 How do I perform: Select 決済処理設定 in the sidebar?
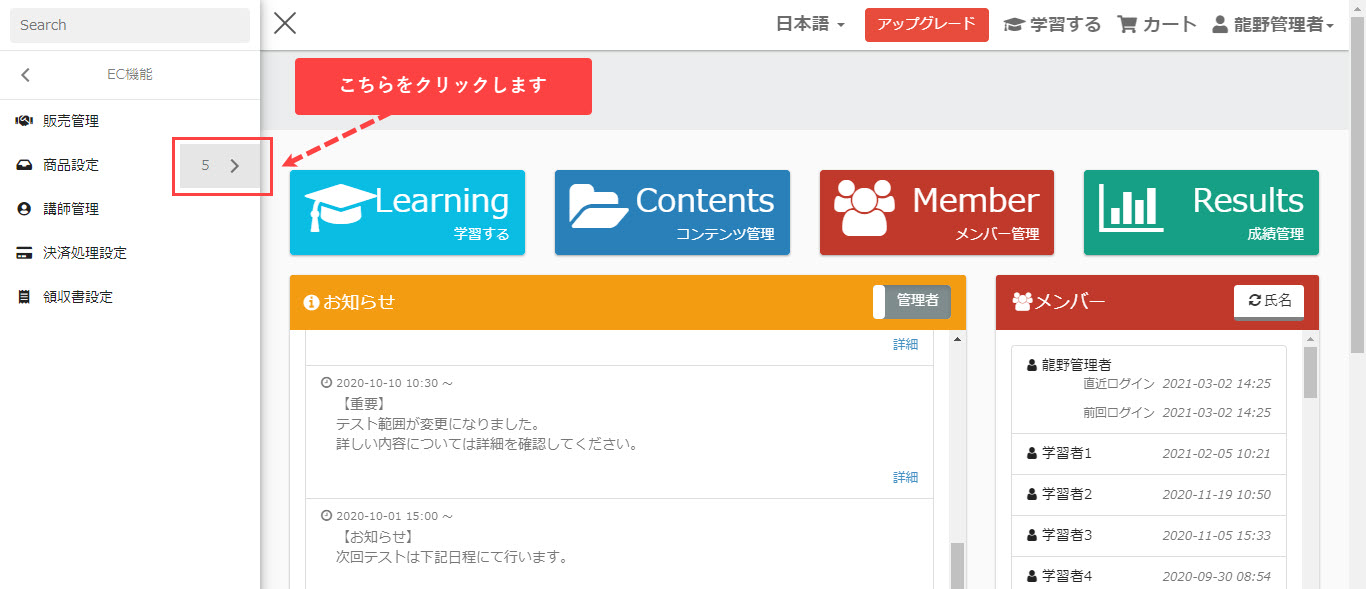(84, 253)
